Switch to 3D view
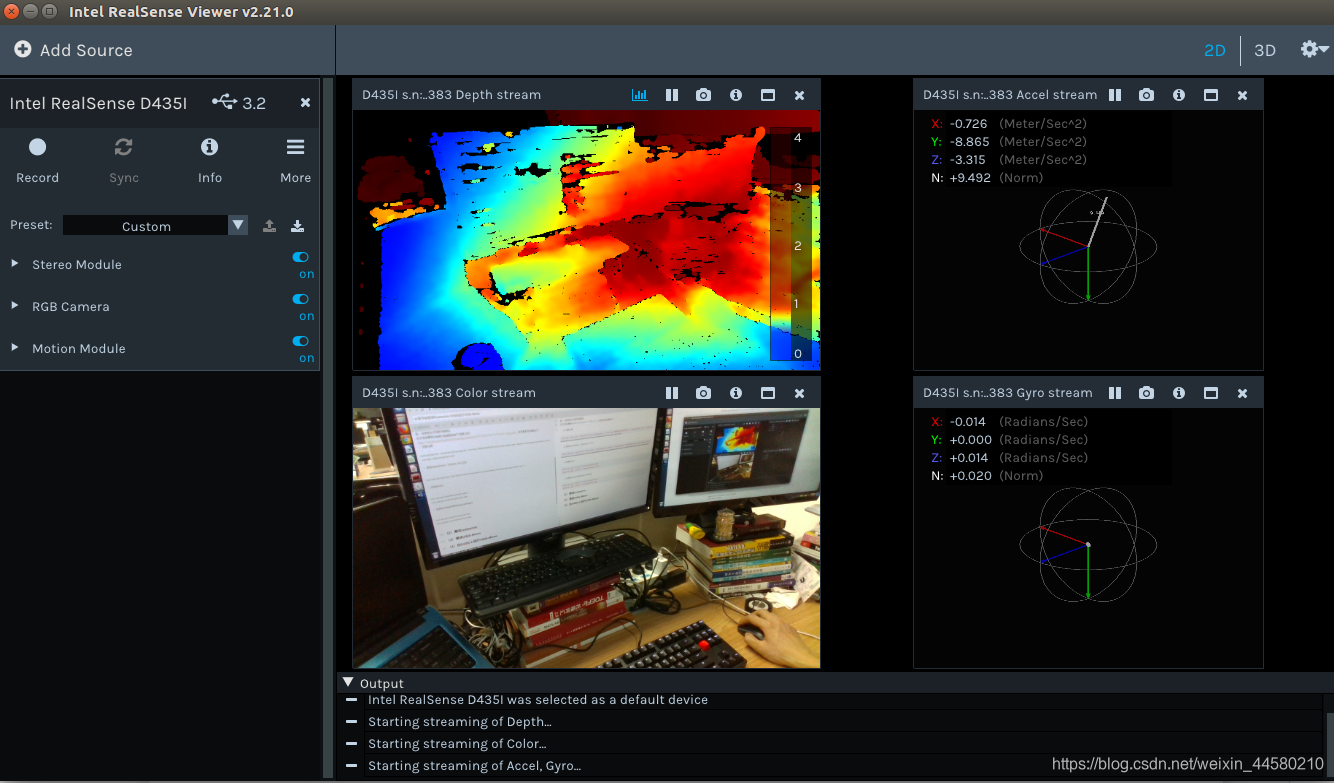This screenshot has height=783, width=1334. (1264, 50)
